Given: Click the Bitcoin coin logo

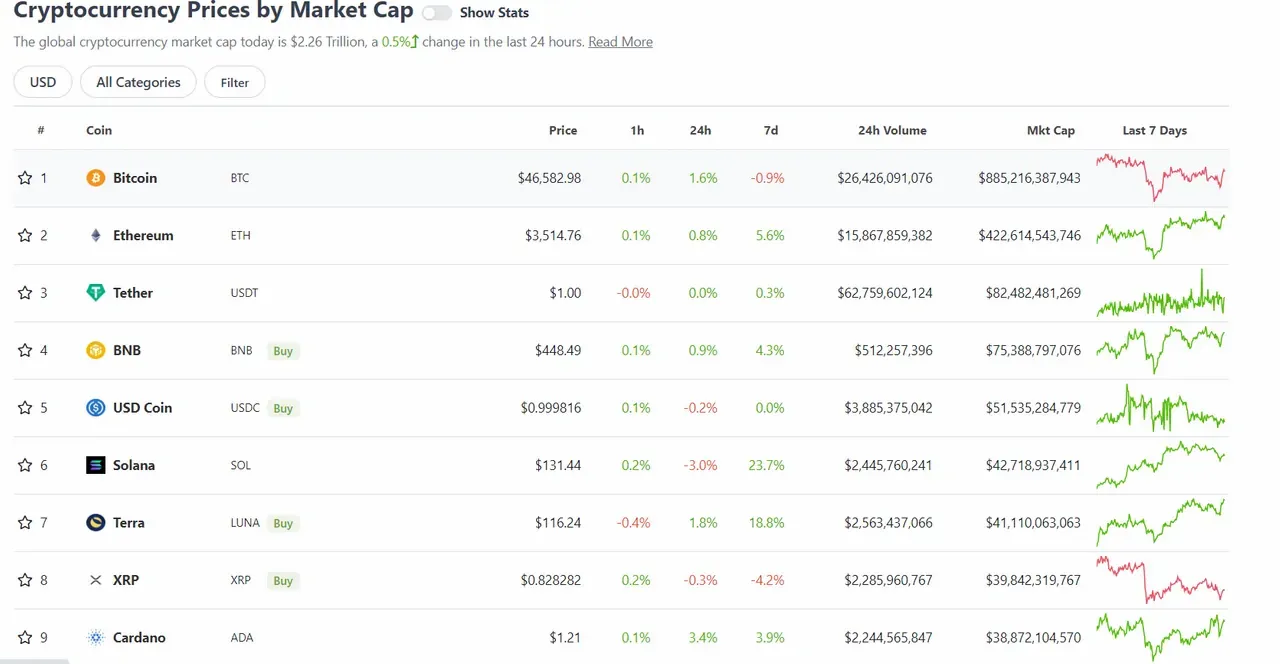Looking at the screenshot, I should tap(96, 178).
